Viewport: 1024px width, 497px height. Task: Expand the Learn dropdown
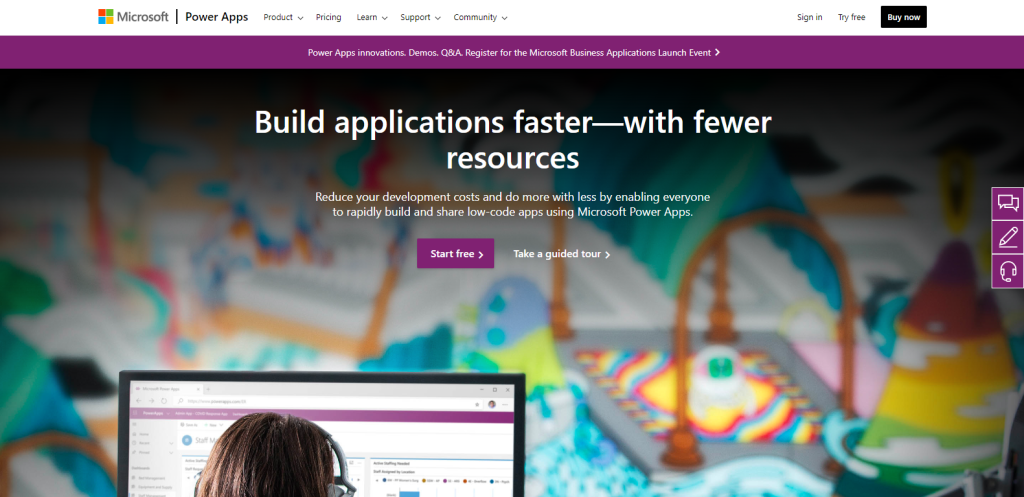pos(372,18)
